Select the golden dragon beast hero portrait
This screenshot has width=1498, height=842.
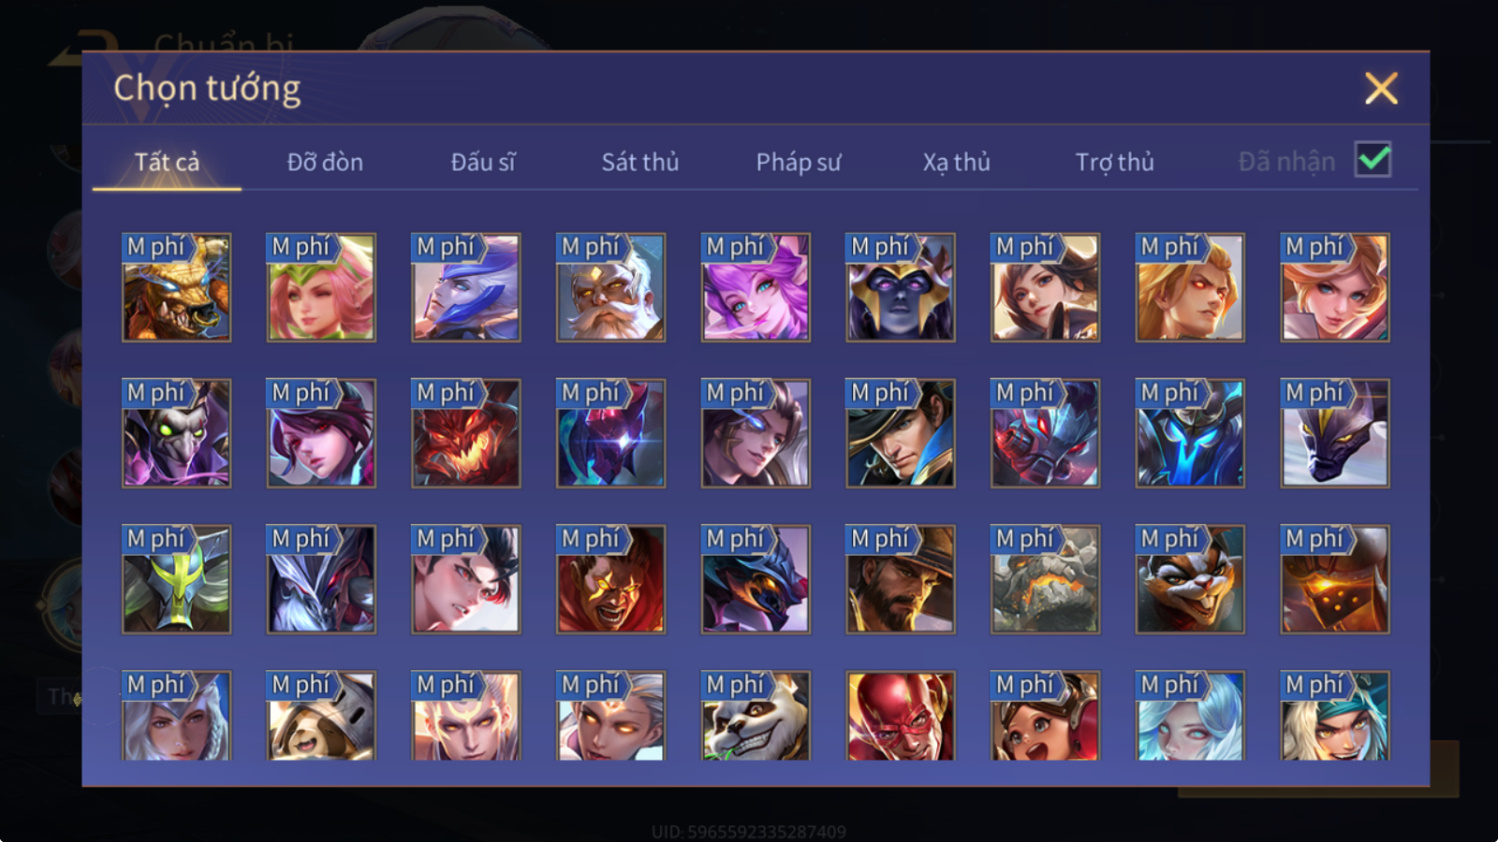[176, 288]
